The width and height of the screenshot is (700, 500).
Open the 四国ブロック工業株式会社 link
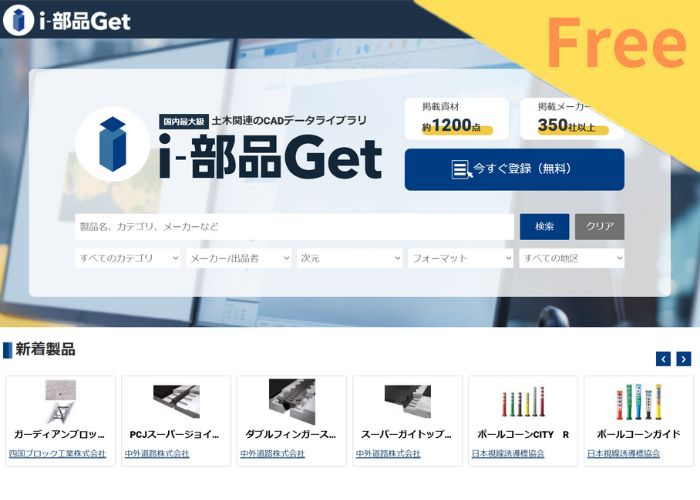(58, 454)
